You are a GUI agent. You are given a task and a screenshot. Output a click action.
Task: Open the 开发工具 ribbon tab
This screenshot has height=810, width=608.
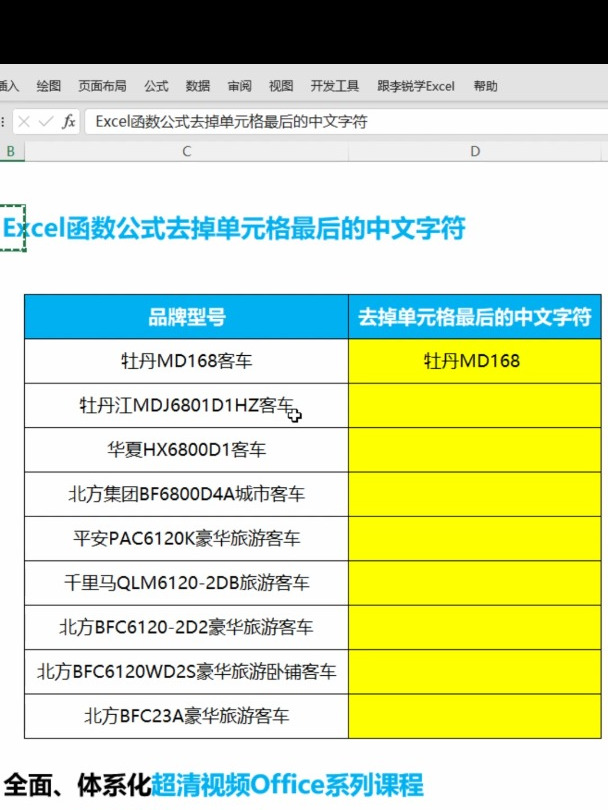(x=335, y=86)
